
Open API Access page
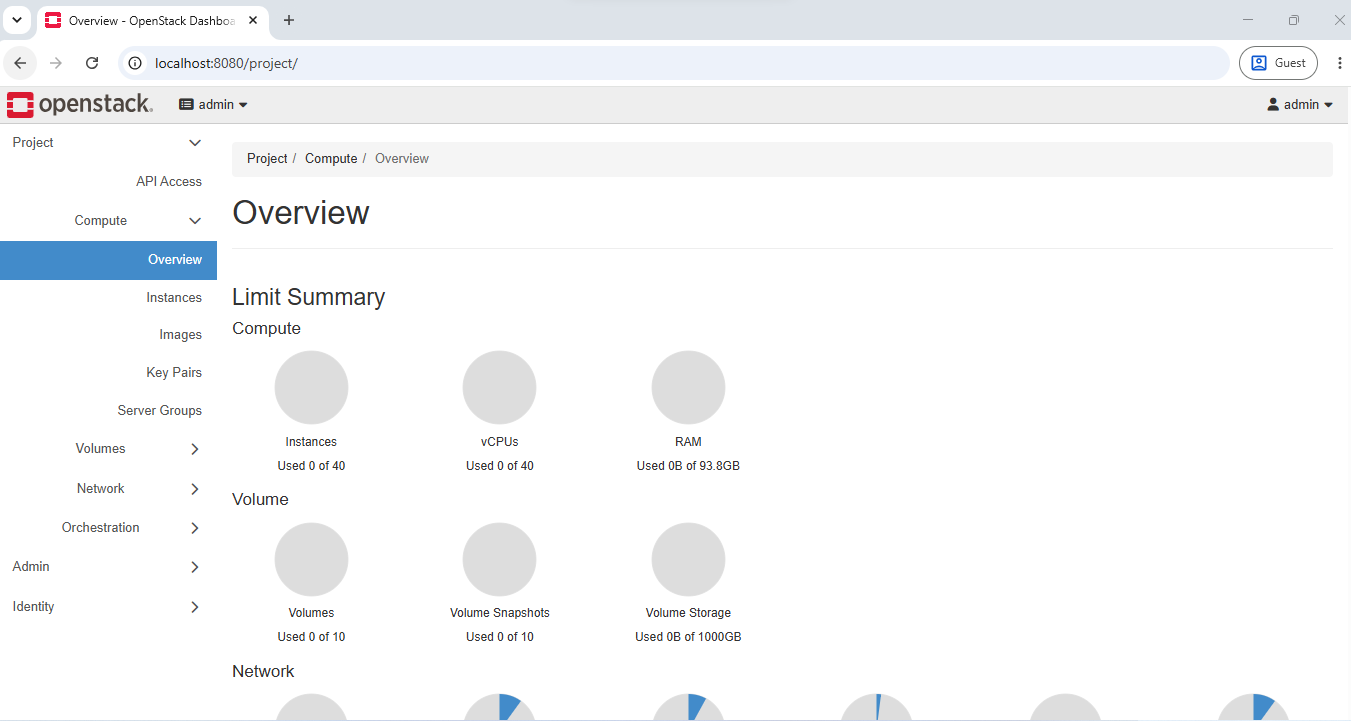[169, 181]
